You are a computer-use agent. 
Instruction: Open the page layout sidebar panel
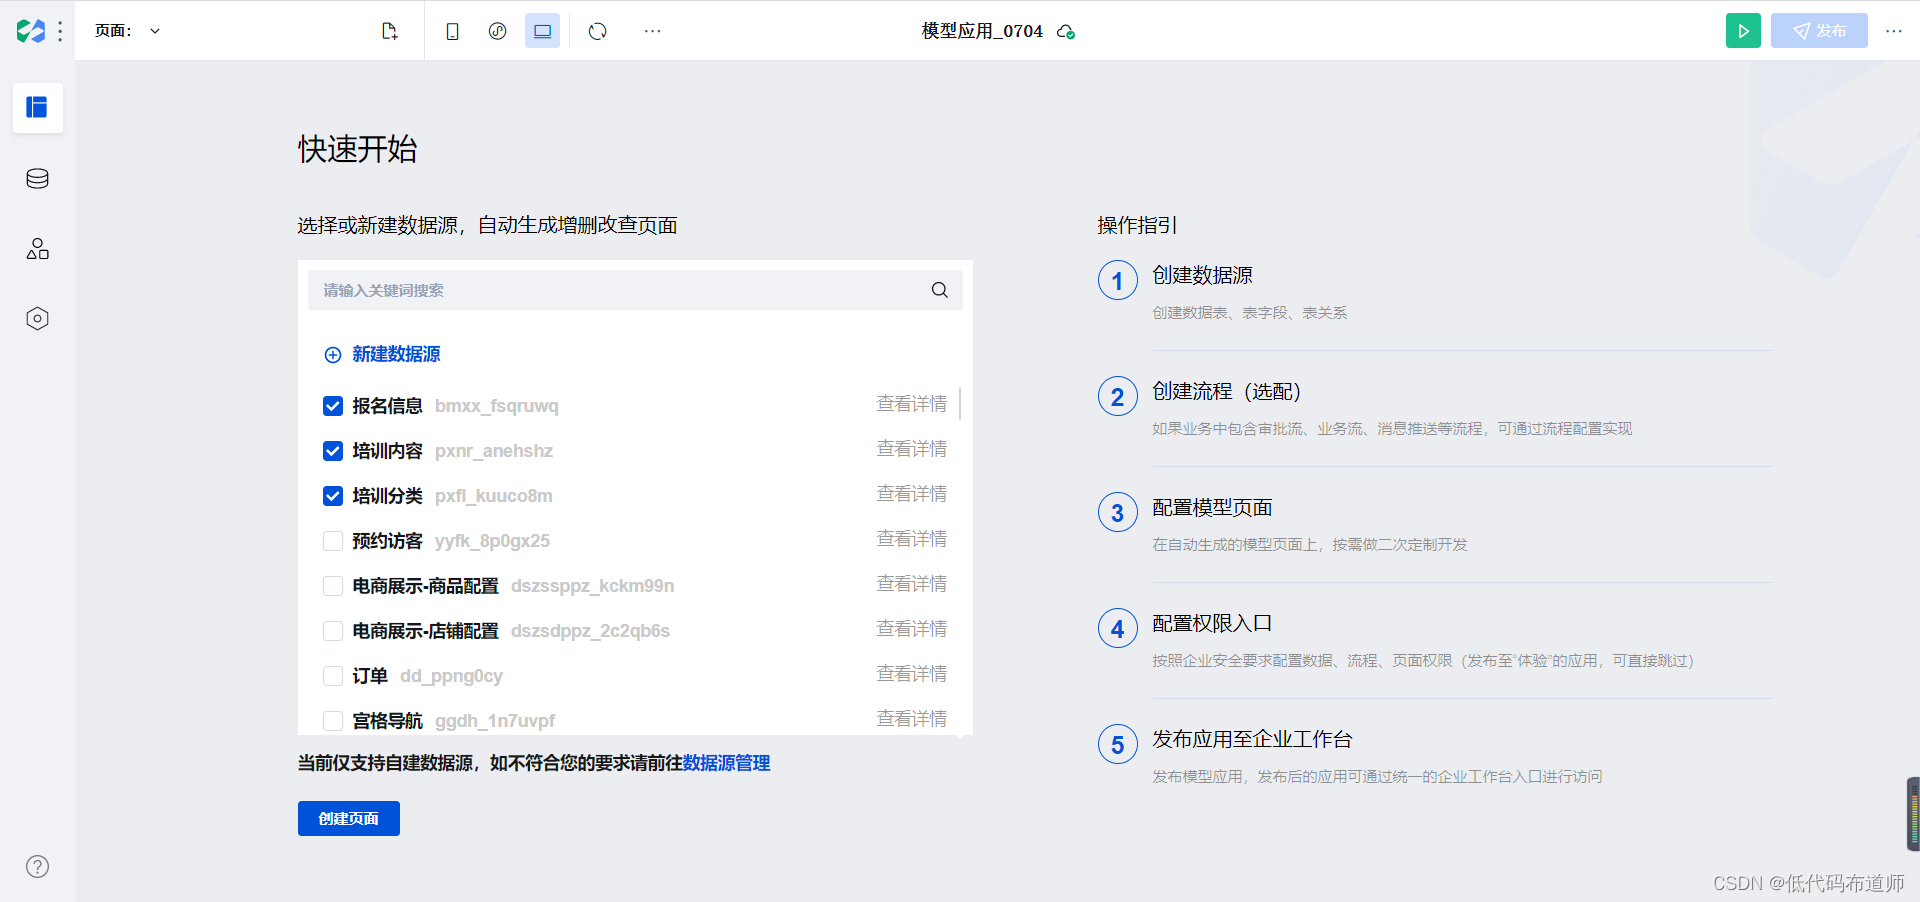[38, 107]
